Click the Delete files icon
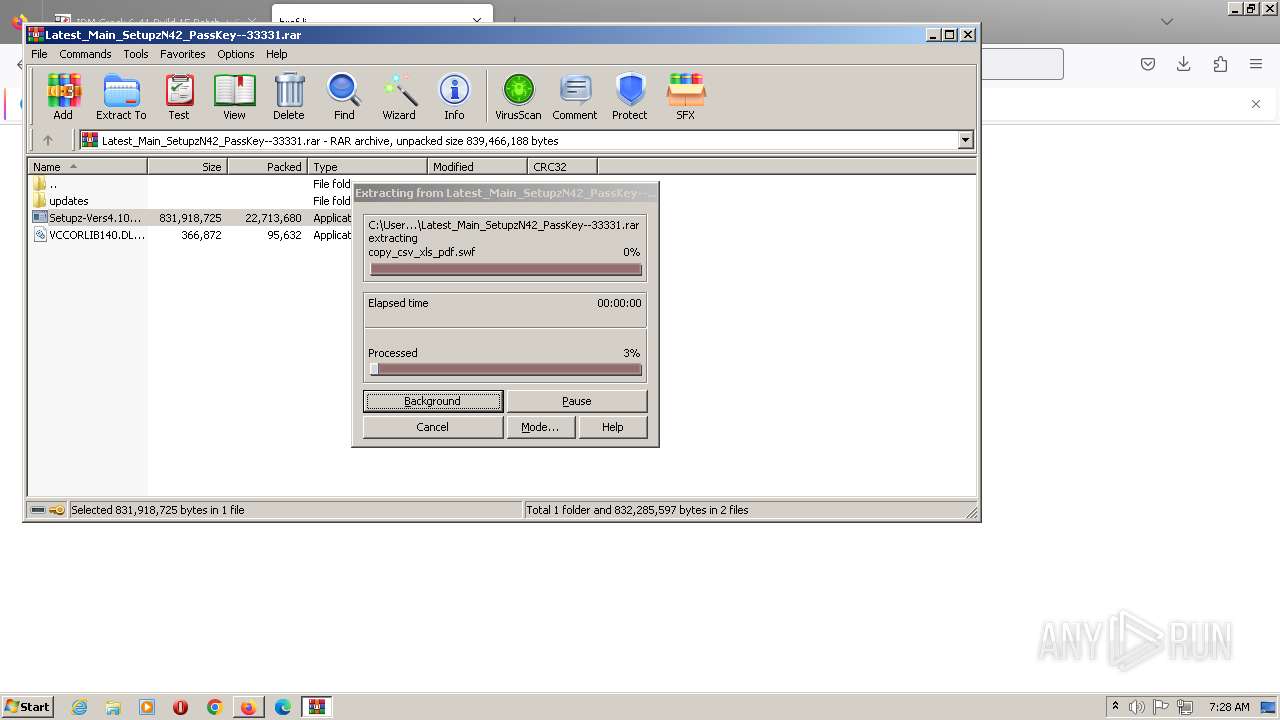1280x720 pixels. 289,97
